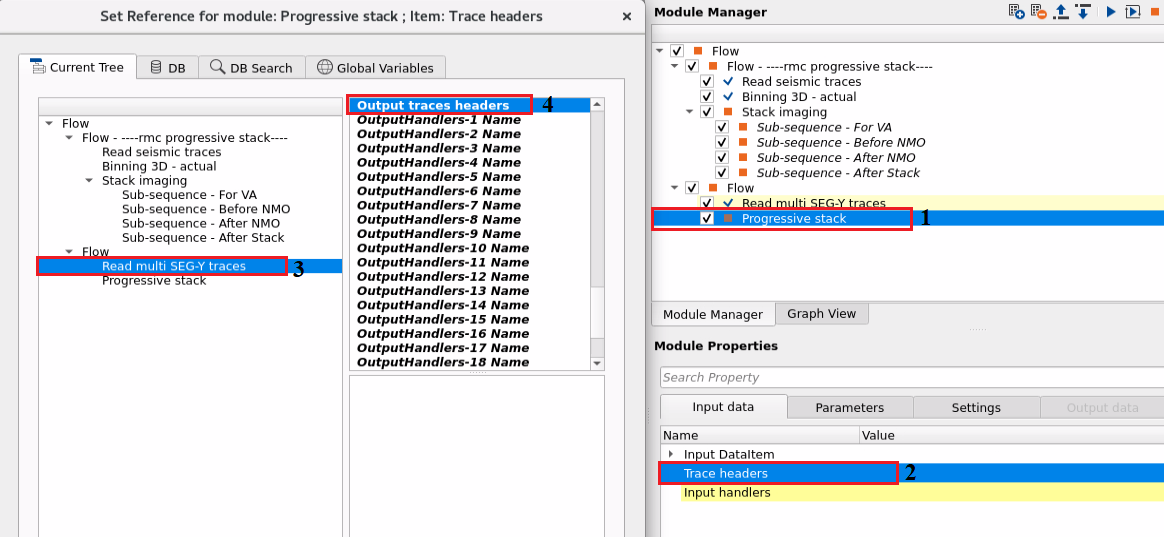Stop execution with the orange square toolbar icon
Screen dimensions: 1164x537
1156,11
